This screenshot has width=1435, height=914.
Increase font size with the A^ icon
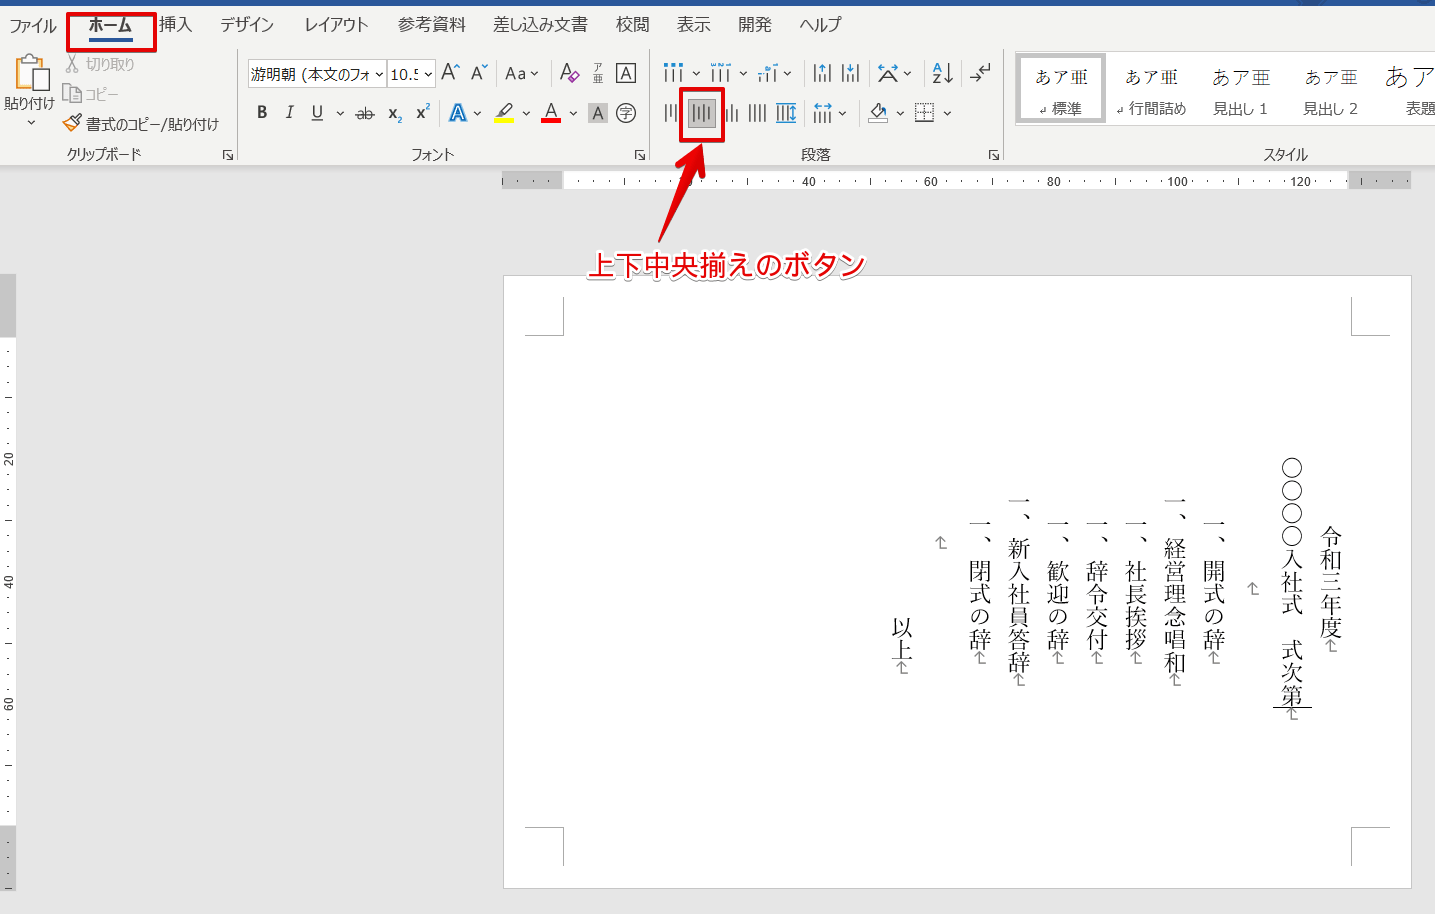(450, 73)
